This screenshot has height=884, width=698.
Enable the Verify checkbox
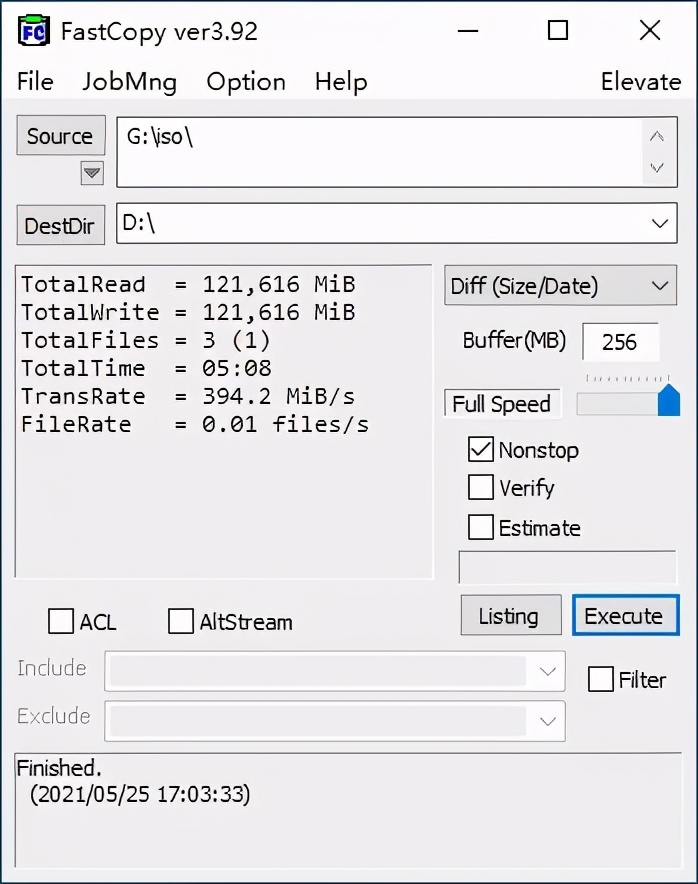coord(481,487)
